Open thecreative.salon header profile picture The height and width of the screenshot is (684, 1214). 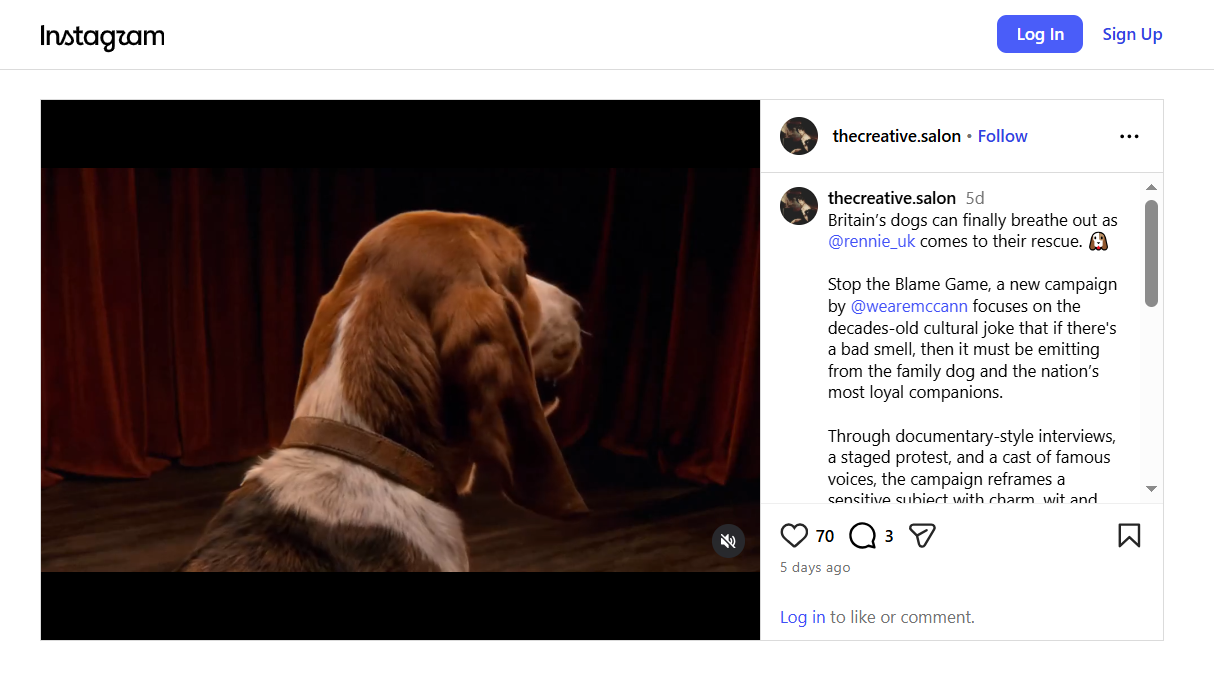click(x=799, y=136)
